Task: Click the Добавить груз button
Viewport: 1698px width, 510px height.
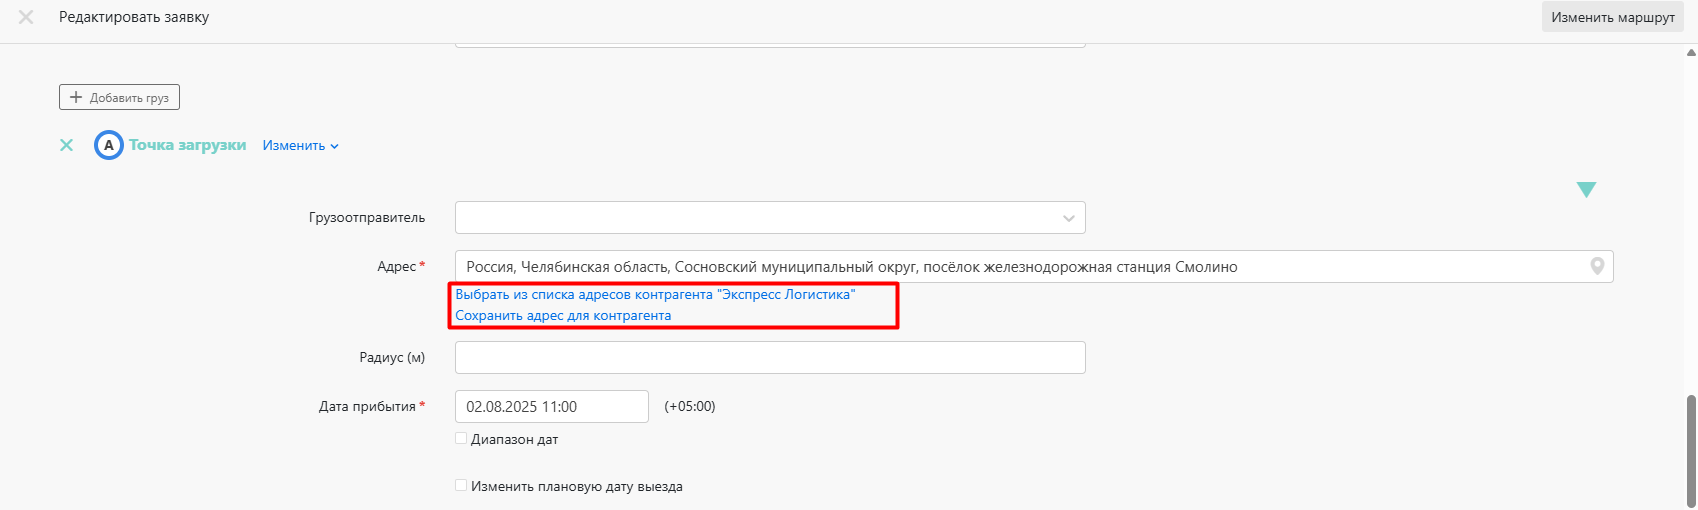Action: coord(119,97)
